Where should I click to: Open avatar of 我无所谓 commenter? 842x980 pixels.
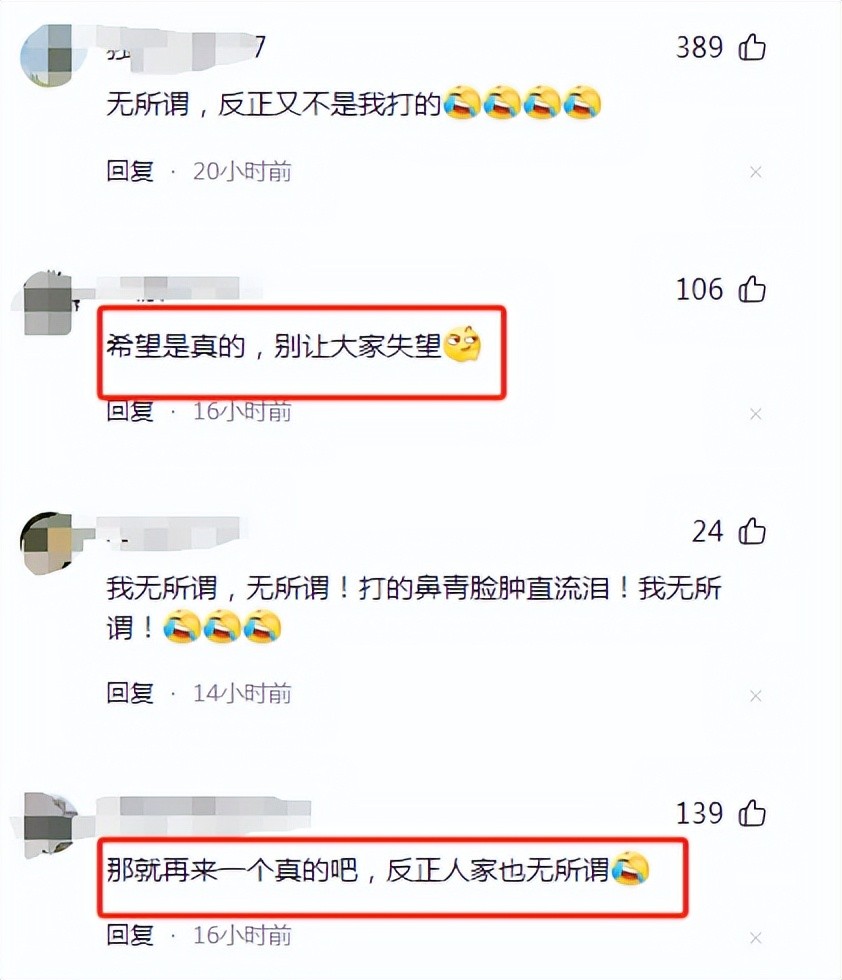[x=48, y=543]
